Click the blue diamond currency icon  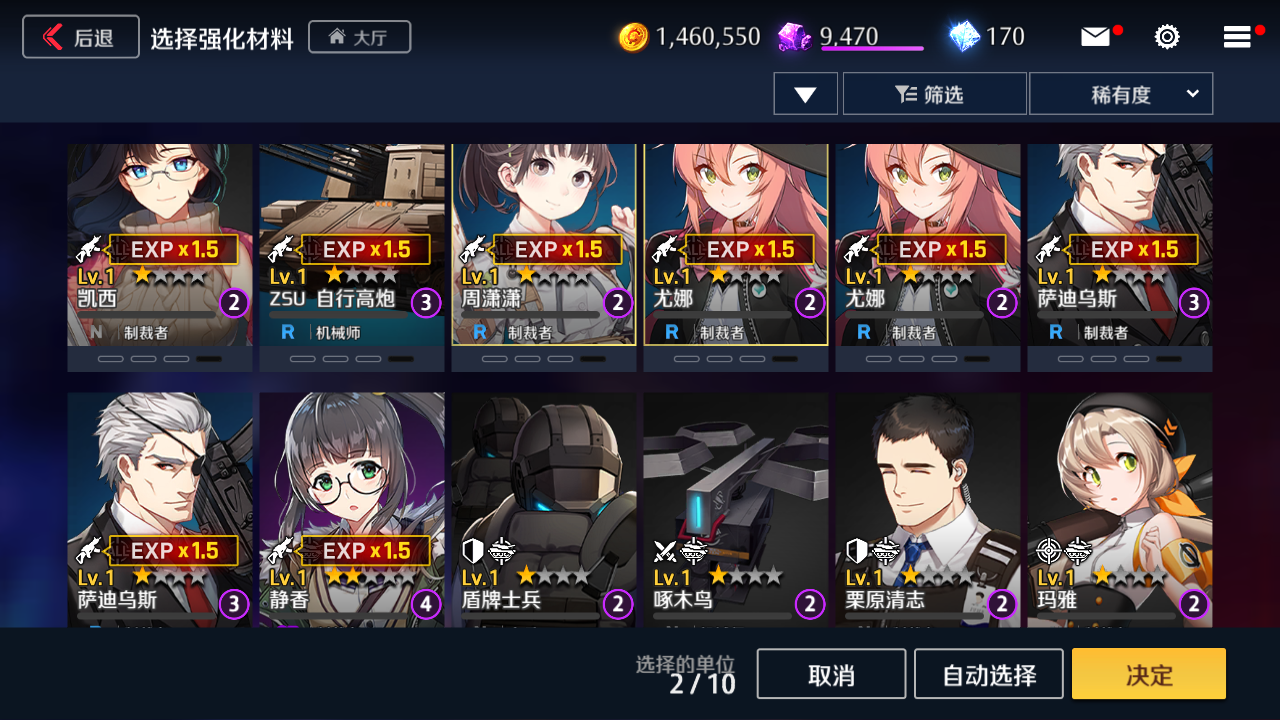coord(964,37)
